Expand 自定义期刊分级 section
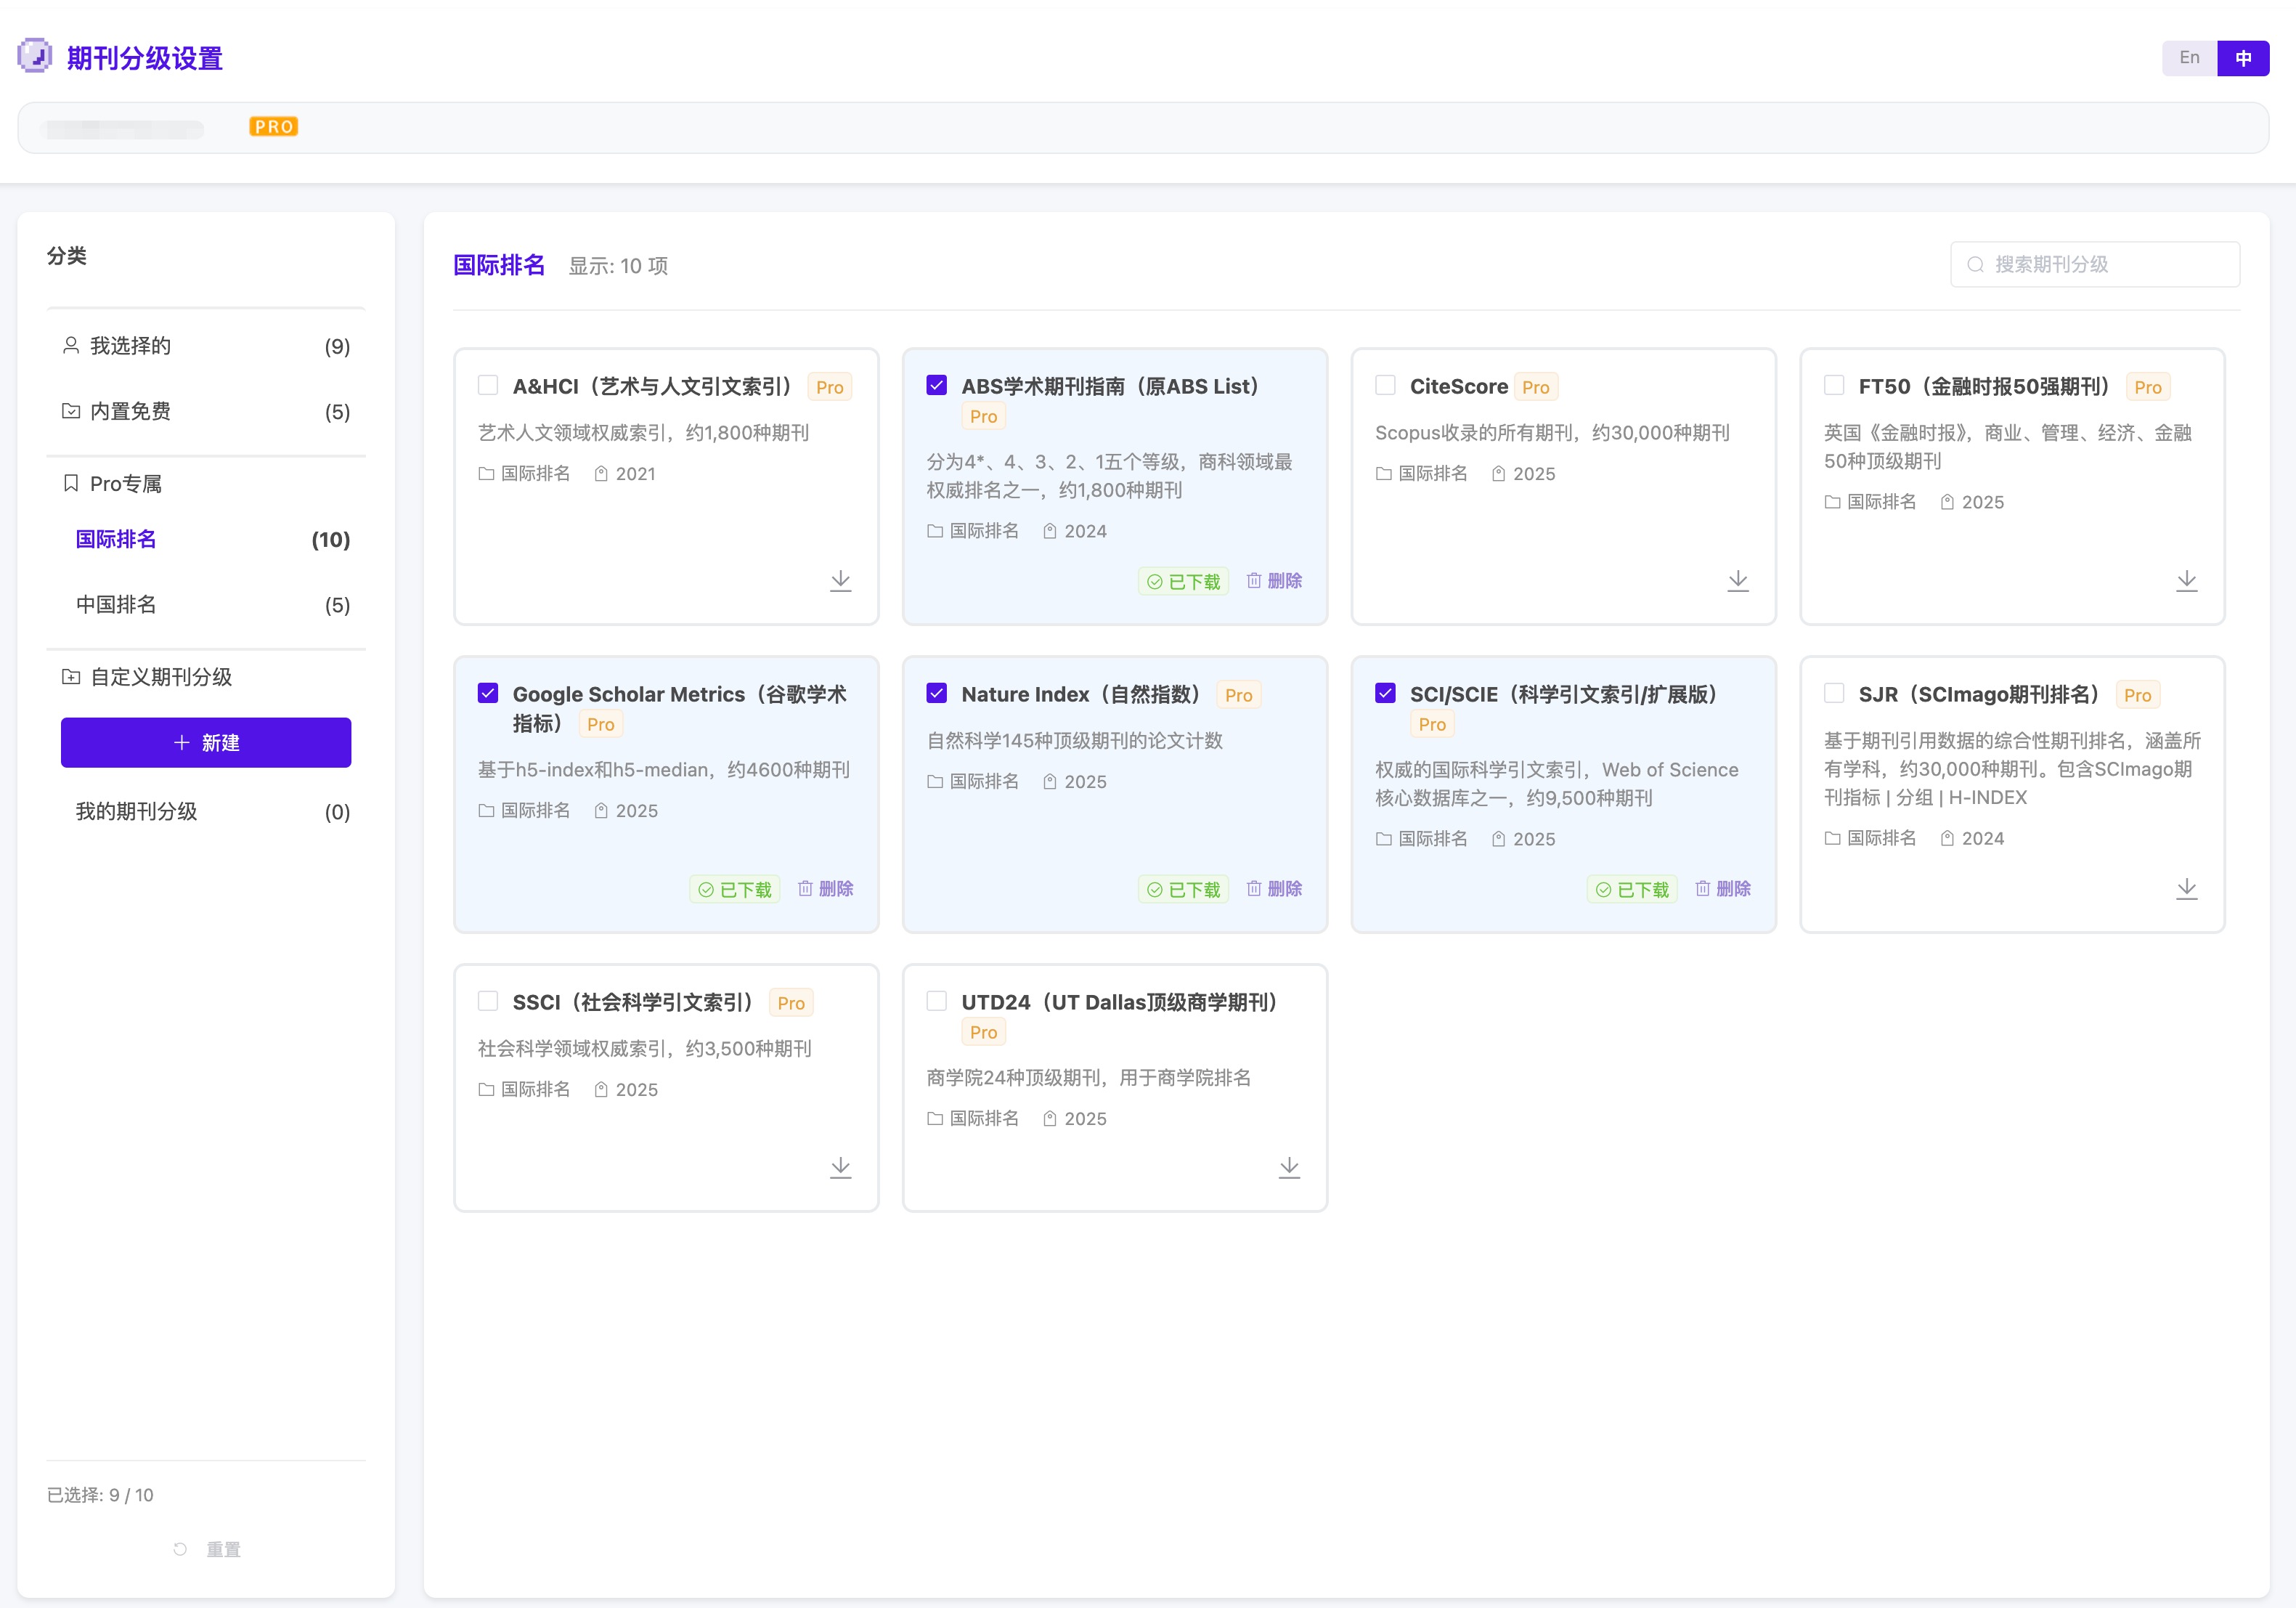This screenshot has height=1608, width=2296. 160,677
